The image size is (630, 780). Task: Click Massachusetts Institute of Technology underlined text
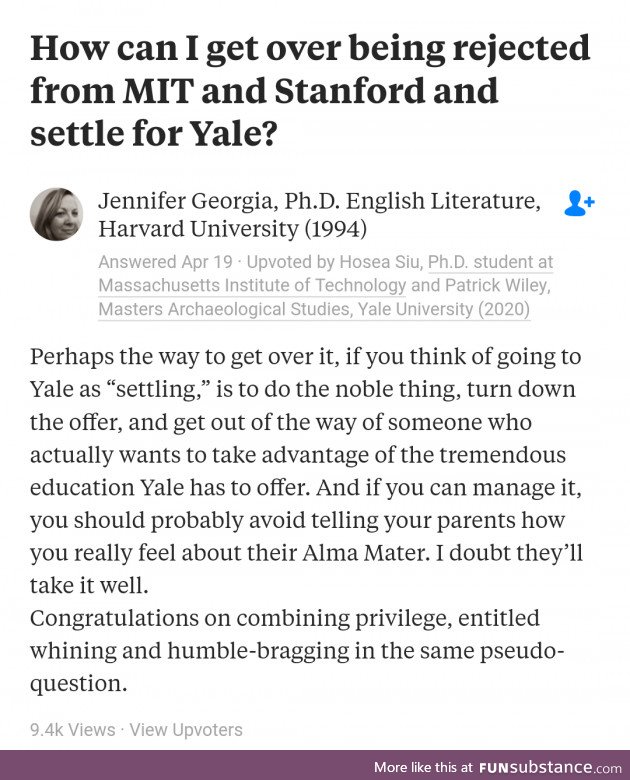click(252, 286)
